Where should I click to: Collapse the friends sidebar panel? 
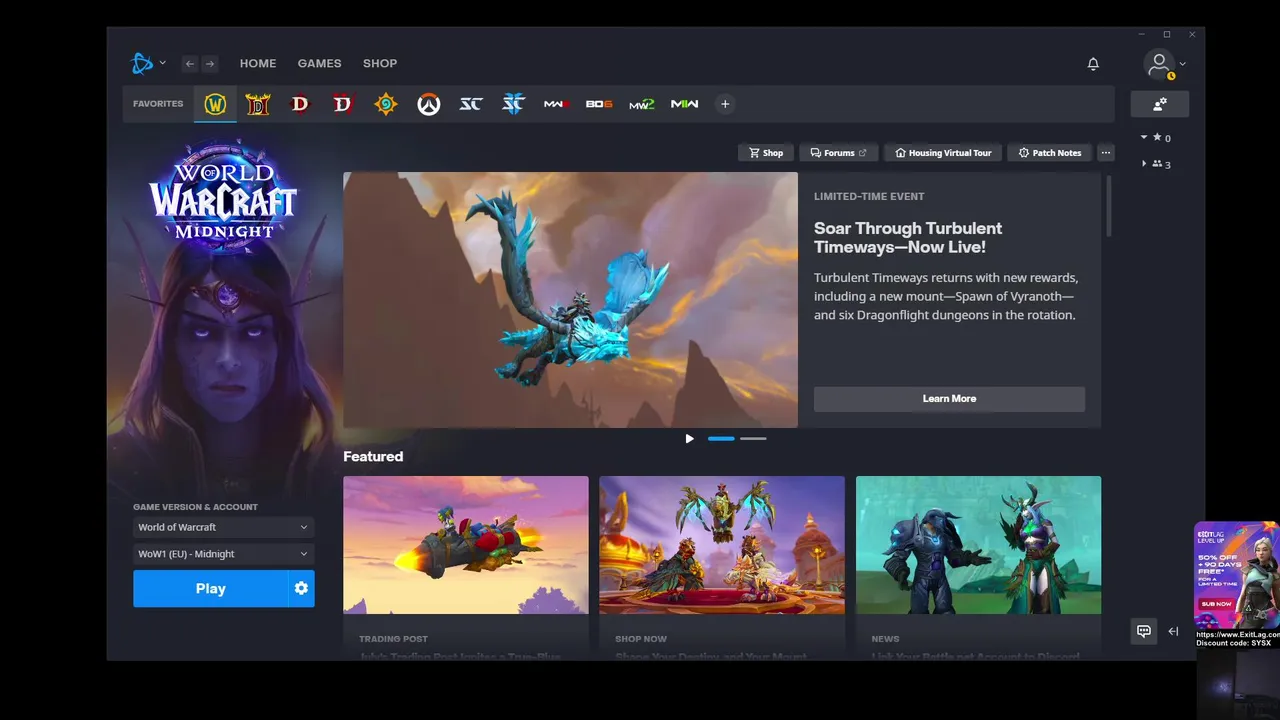[1173, 631]
